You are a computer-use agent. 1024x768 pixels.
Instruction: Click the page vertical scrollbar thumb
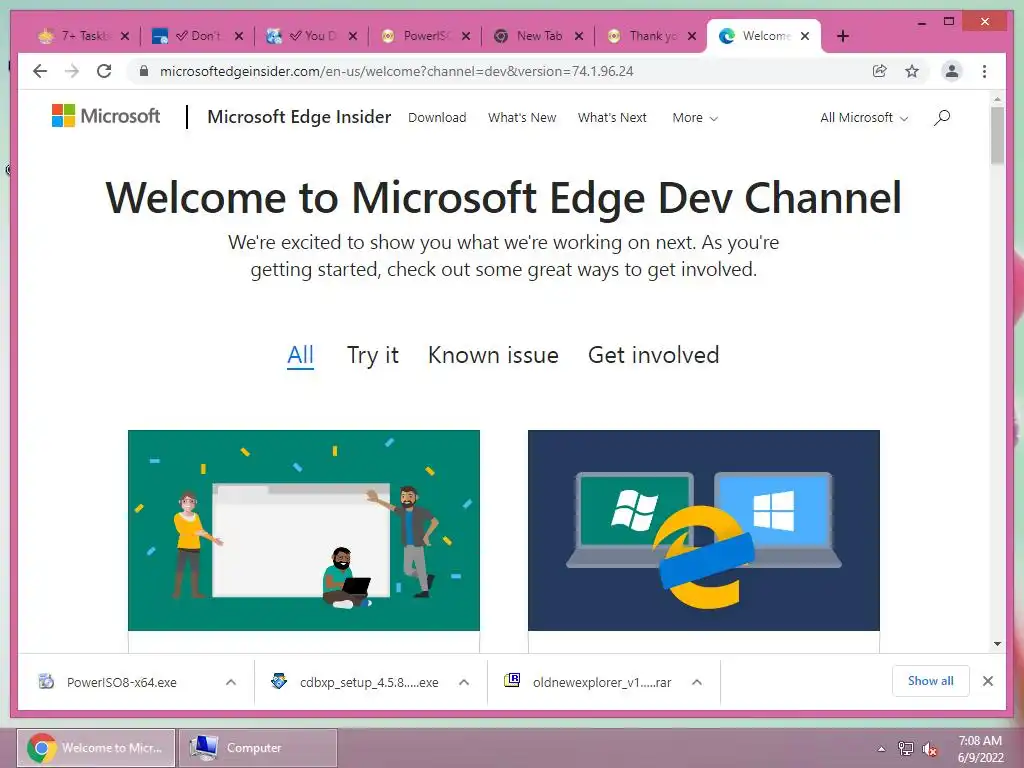997,135
